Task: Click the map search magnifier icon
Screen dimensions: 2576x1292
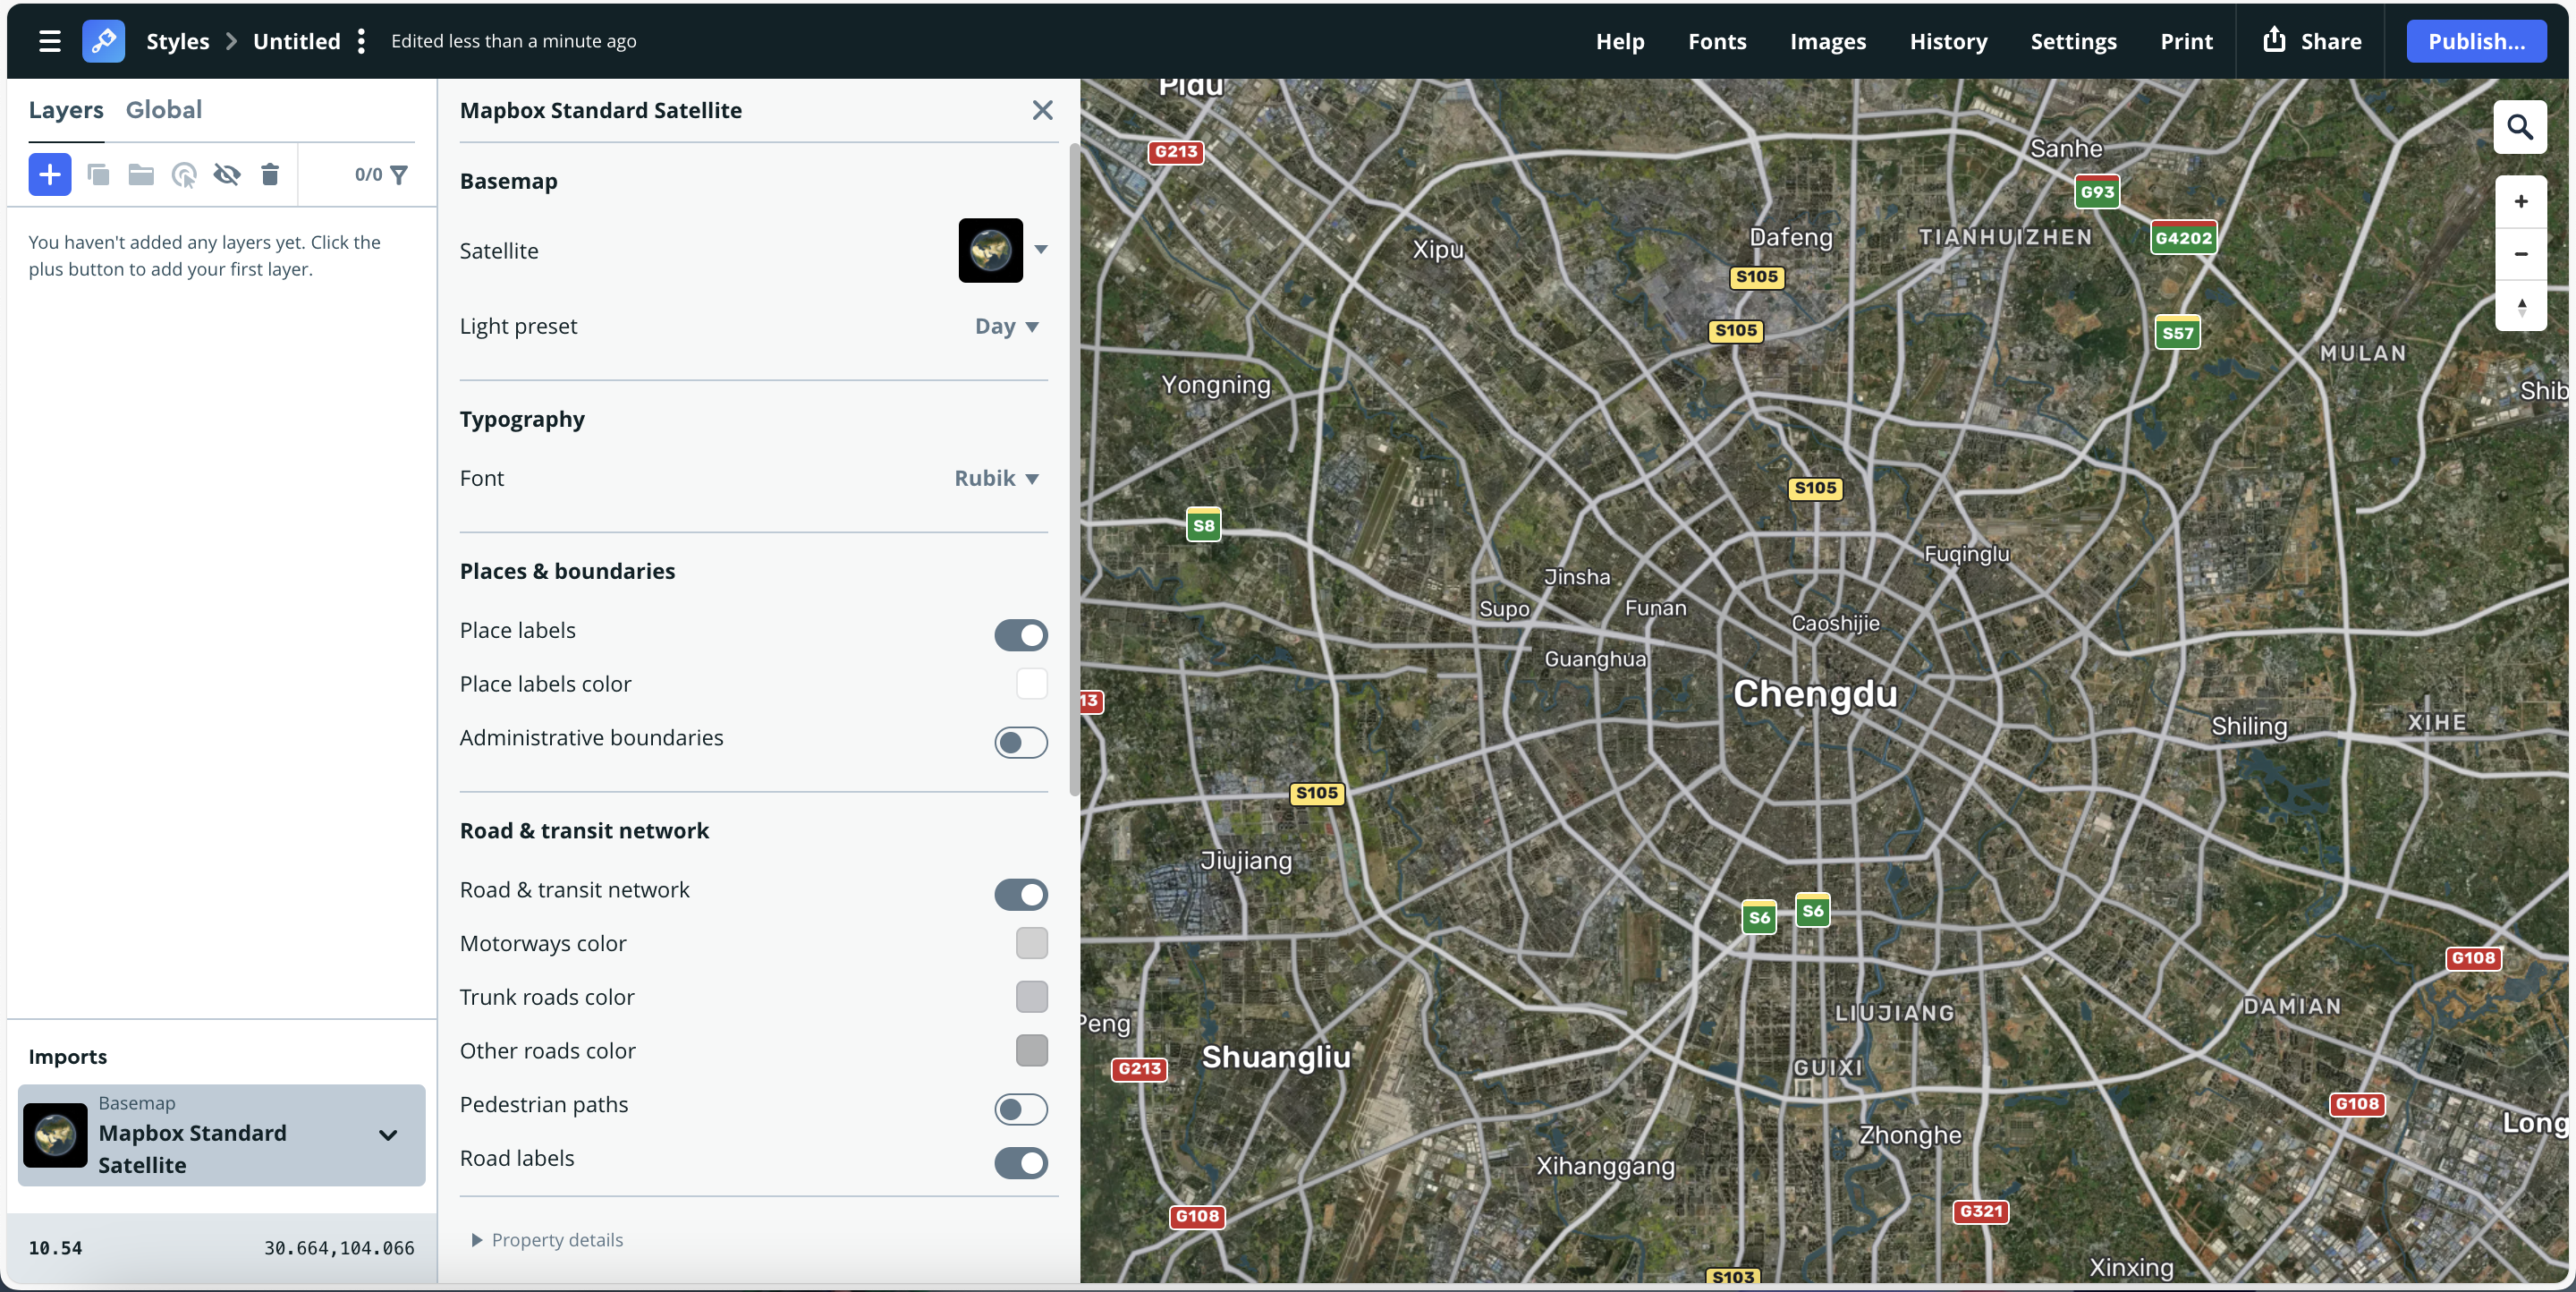Action: point(2520,127)
